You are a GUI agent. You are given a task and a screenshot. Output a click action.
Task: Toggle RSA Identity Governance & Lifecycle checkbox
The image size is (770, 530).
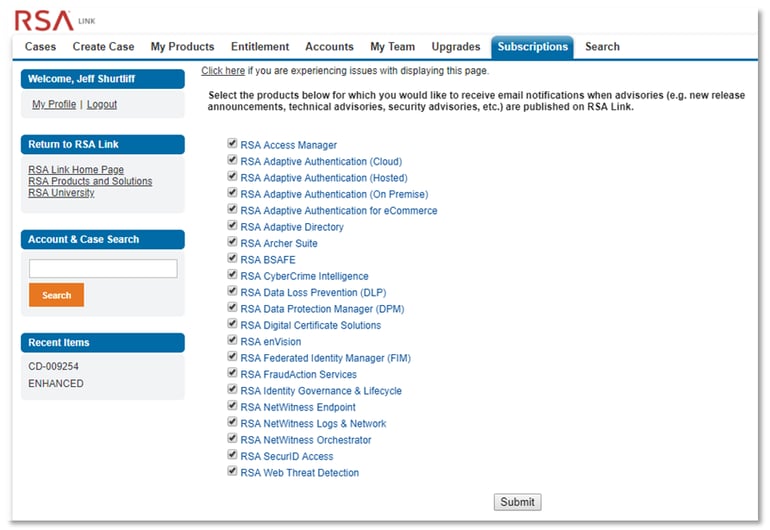tap(232, 389)
